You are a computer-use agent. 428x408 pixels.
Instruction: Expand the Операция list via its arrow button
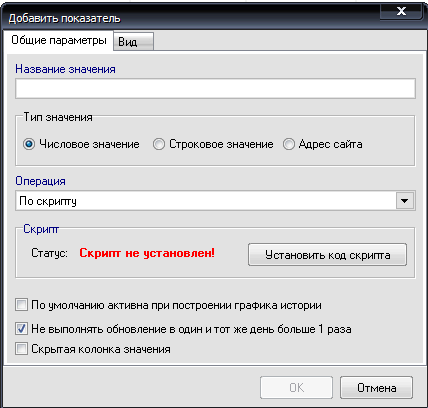[405, 201]
